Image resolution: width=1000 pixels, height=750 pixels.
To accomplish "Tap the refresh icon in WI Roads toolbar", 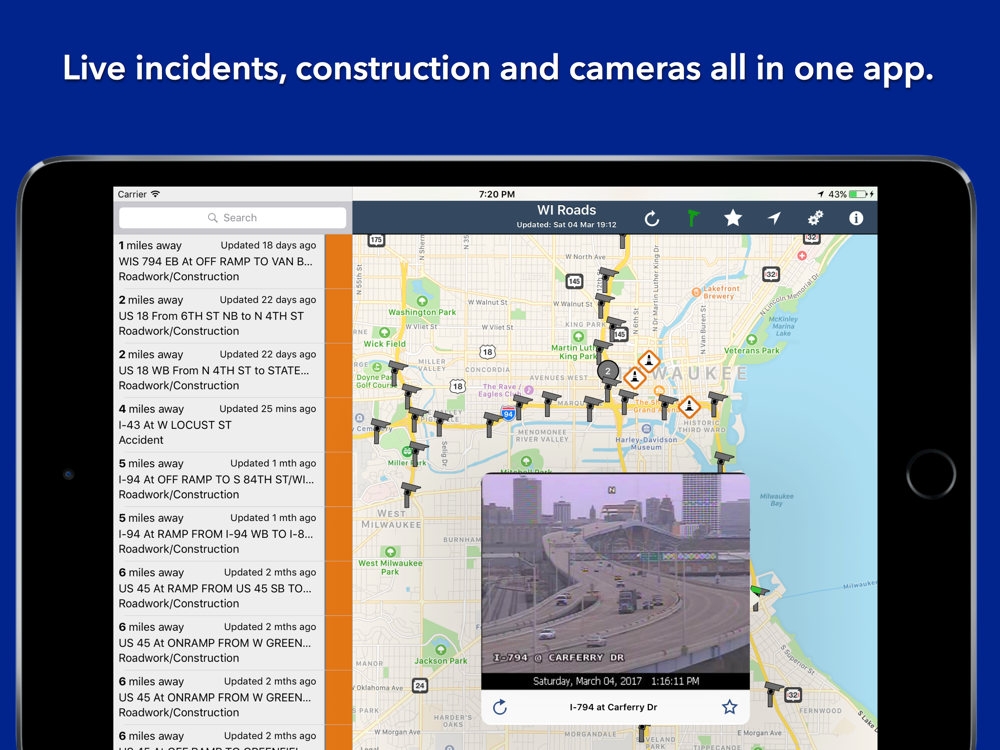I will pyautogui.click(x=652, y=218).
